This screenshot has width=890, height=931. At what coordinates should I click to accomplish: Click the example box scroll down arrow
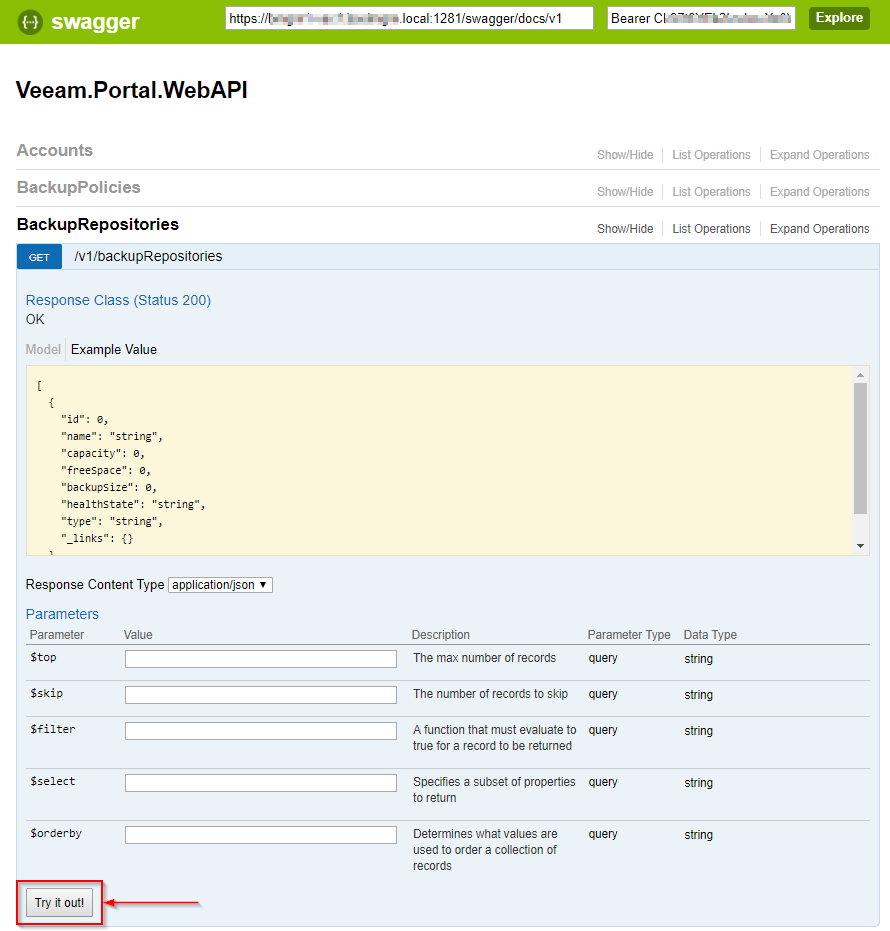pyautogui.click(x=860, y=546)
